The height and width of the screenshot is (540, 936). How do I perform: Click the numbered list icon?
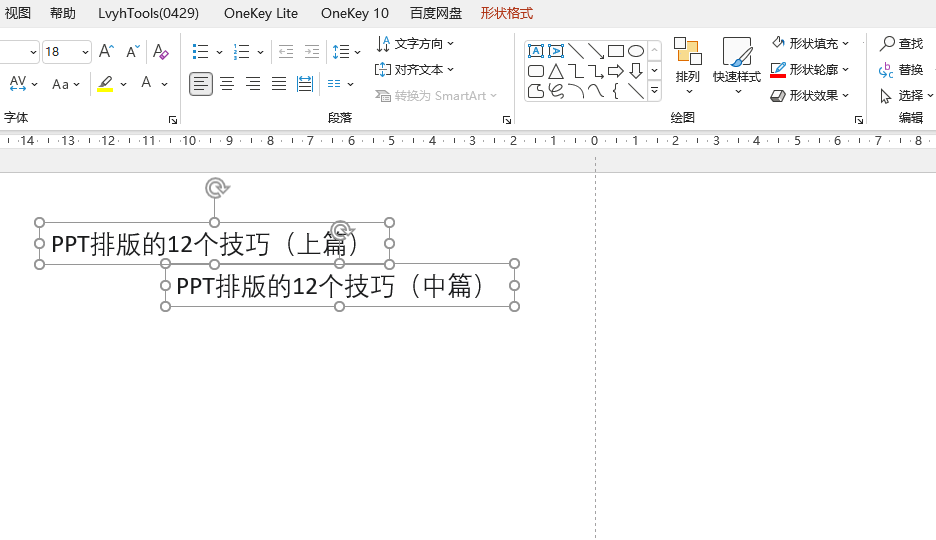point(241,52)
